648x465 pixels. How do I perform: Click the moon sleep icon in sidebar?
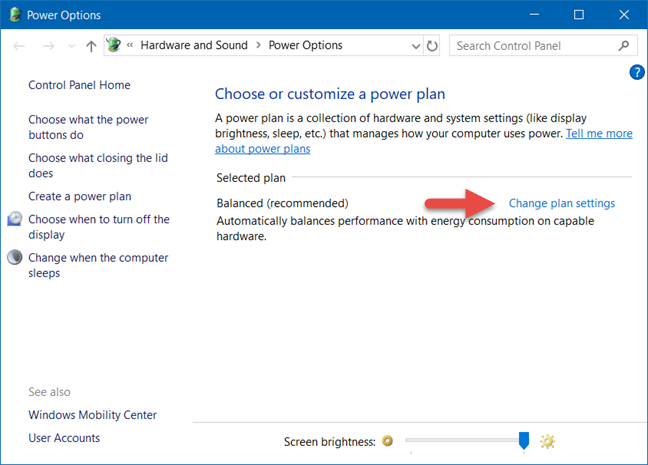15,257
